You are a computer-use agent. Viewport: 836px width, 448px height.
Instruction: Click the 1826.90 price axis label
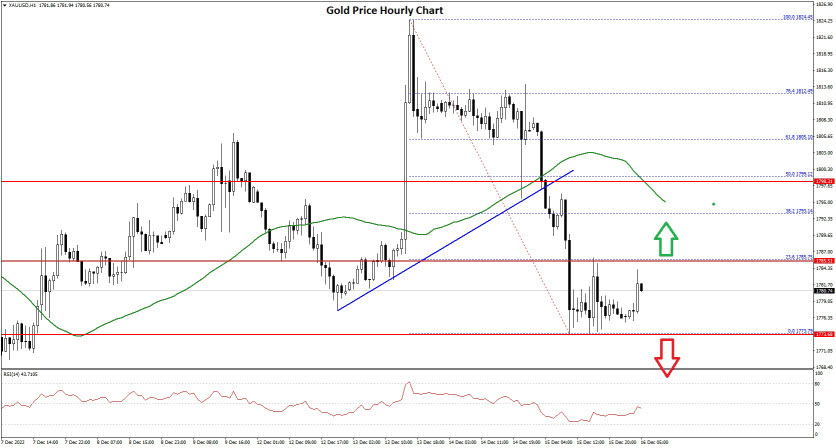824,4
